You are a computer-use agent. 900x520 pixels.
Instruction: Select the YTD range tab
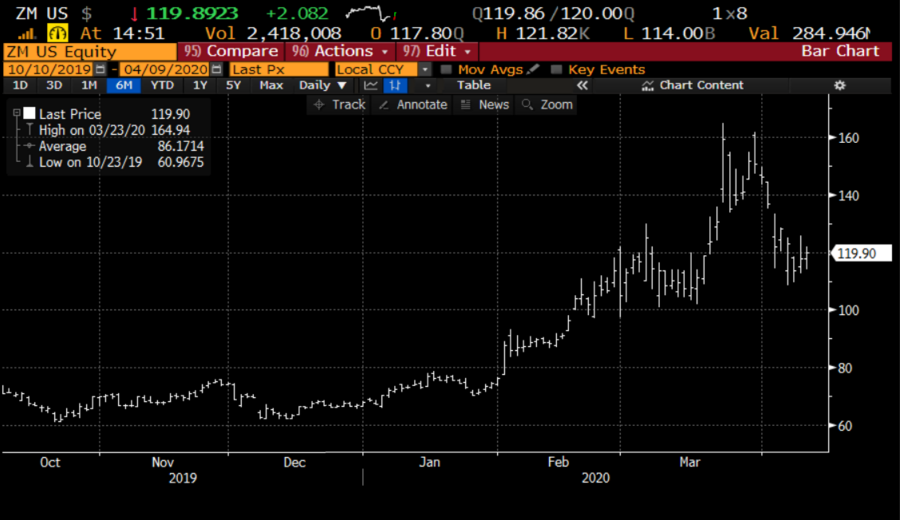[162, 86]
